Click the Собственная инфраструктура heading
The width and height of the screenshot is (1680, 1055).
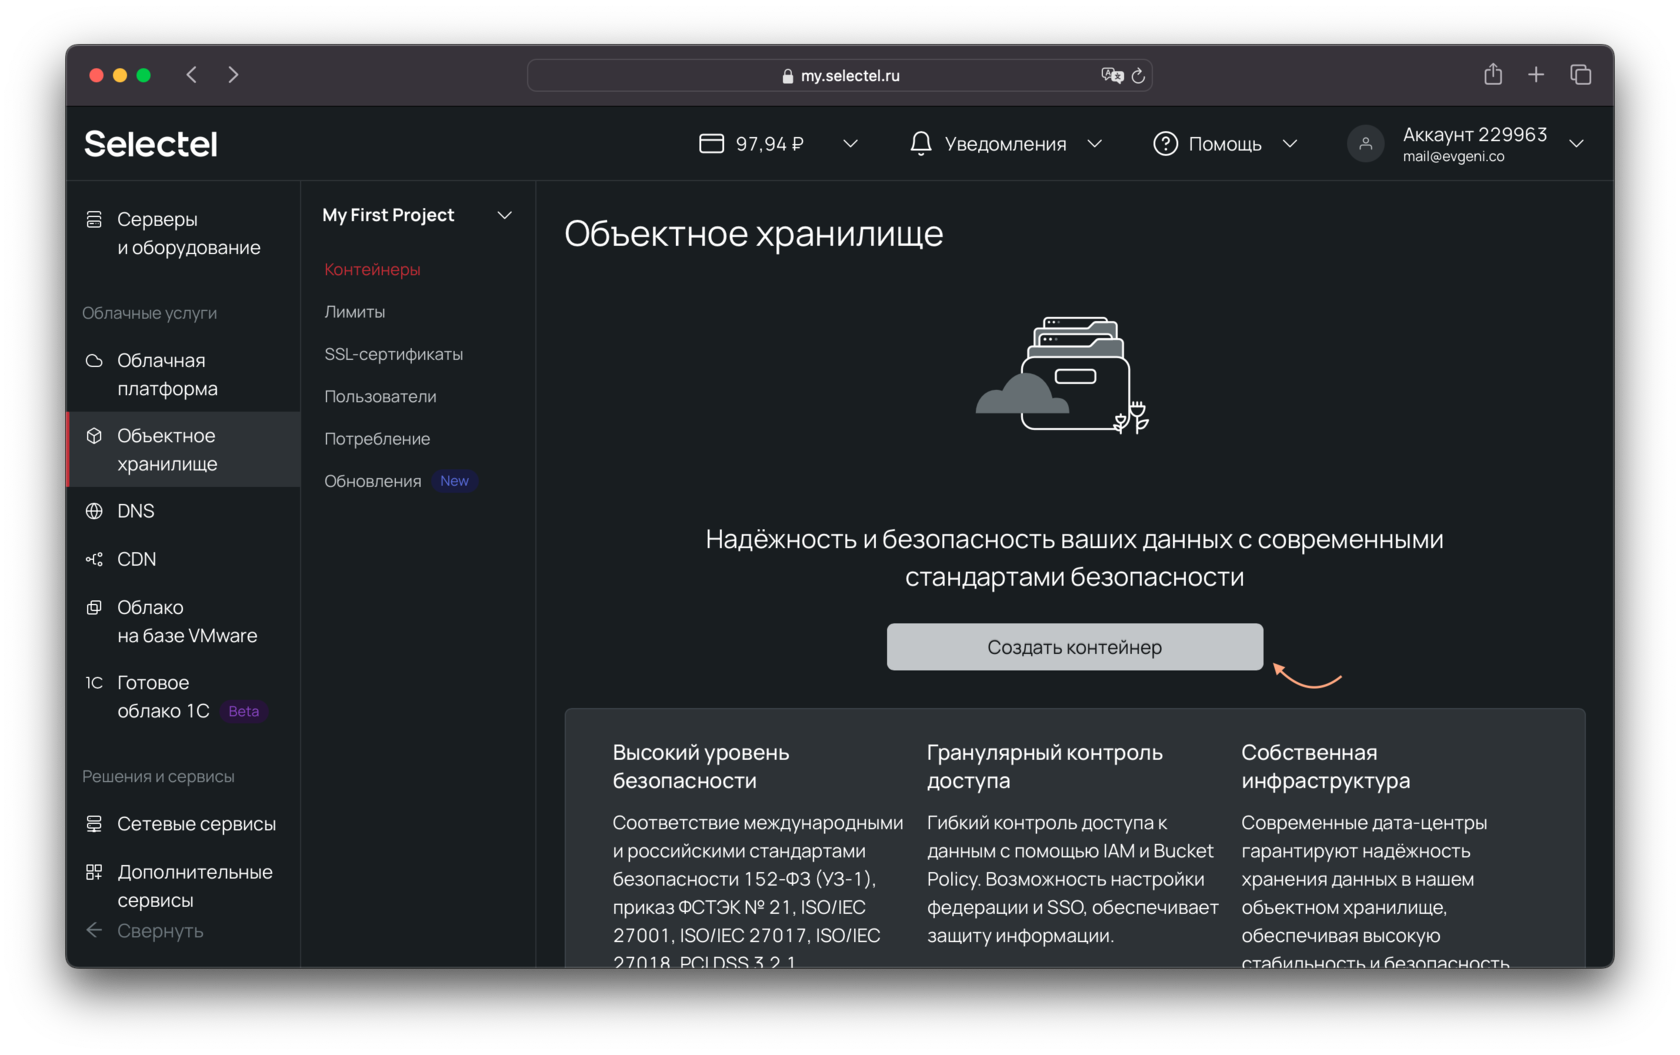click(x=1325, y=766)
